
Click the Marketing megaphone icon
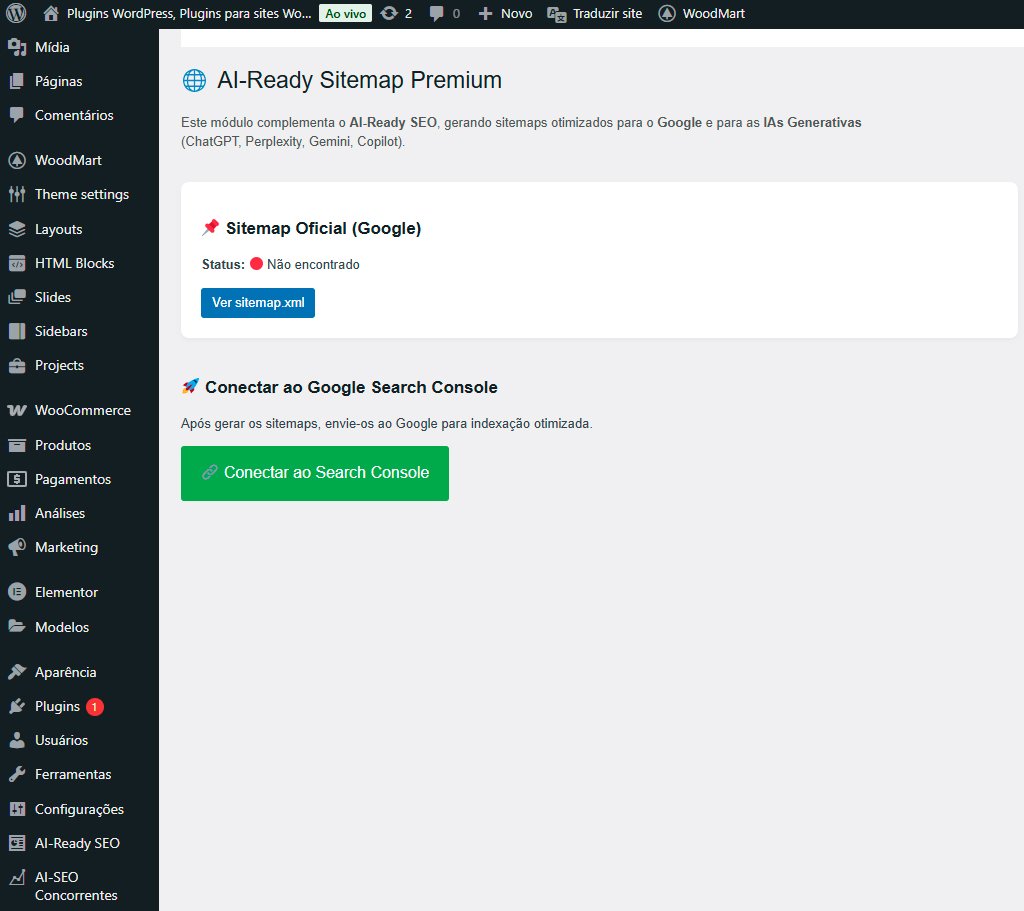coord(17,547)
